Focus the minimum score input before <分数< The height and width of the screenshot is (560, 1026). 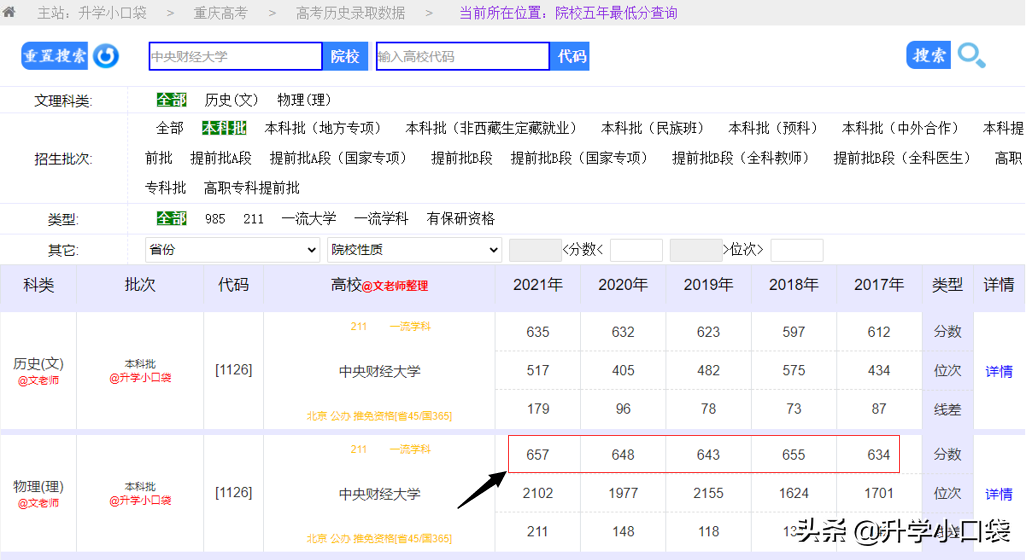[535, 250]
